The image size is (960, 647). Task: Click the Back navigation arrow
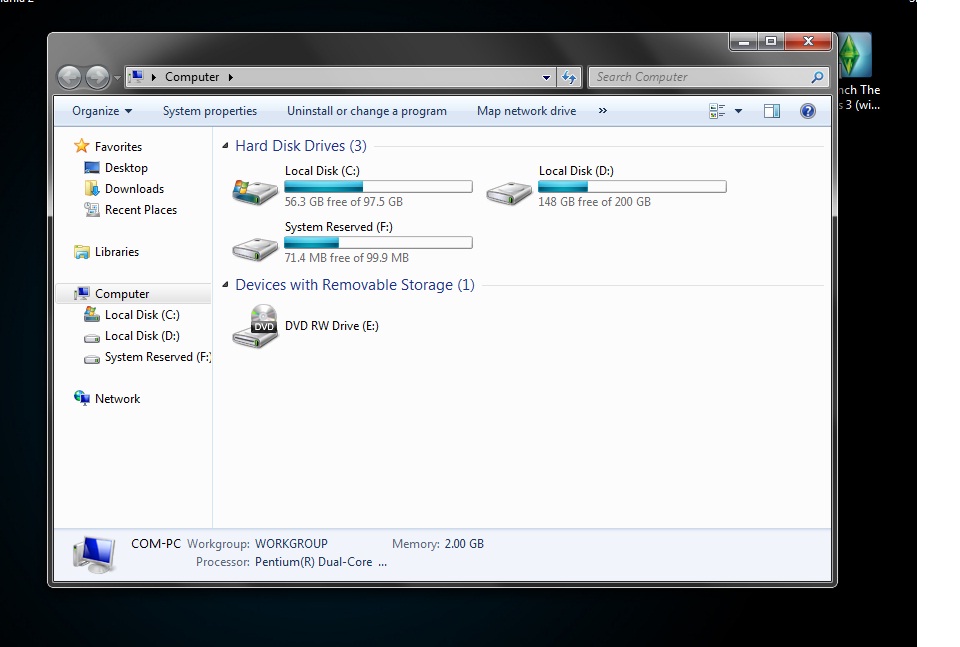pos(70,77)
